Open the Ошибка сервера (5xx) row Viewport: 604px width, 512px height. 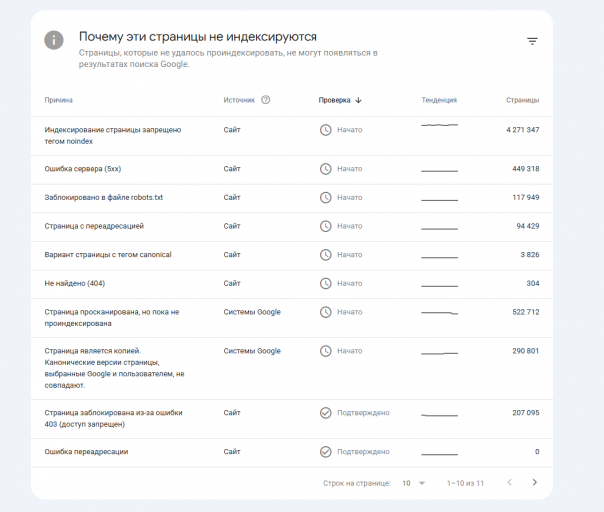(x=292, y=170)
